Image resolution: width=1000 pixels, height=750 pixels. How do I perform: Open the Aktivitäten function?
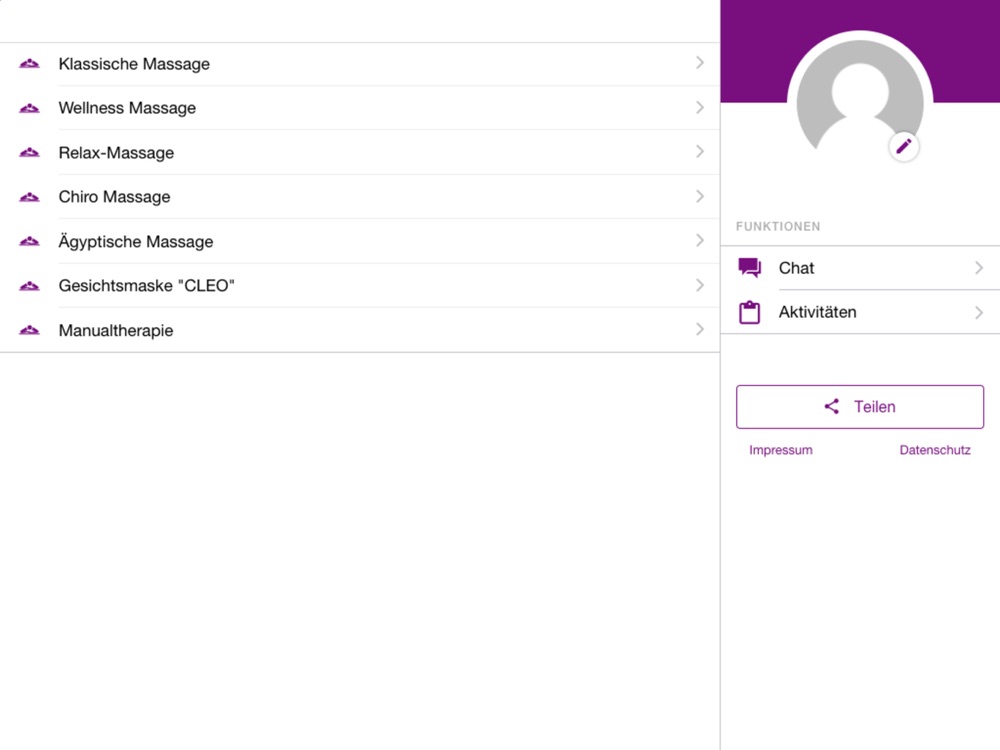click(x=860, y=312)
